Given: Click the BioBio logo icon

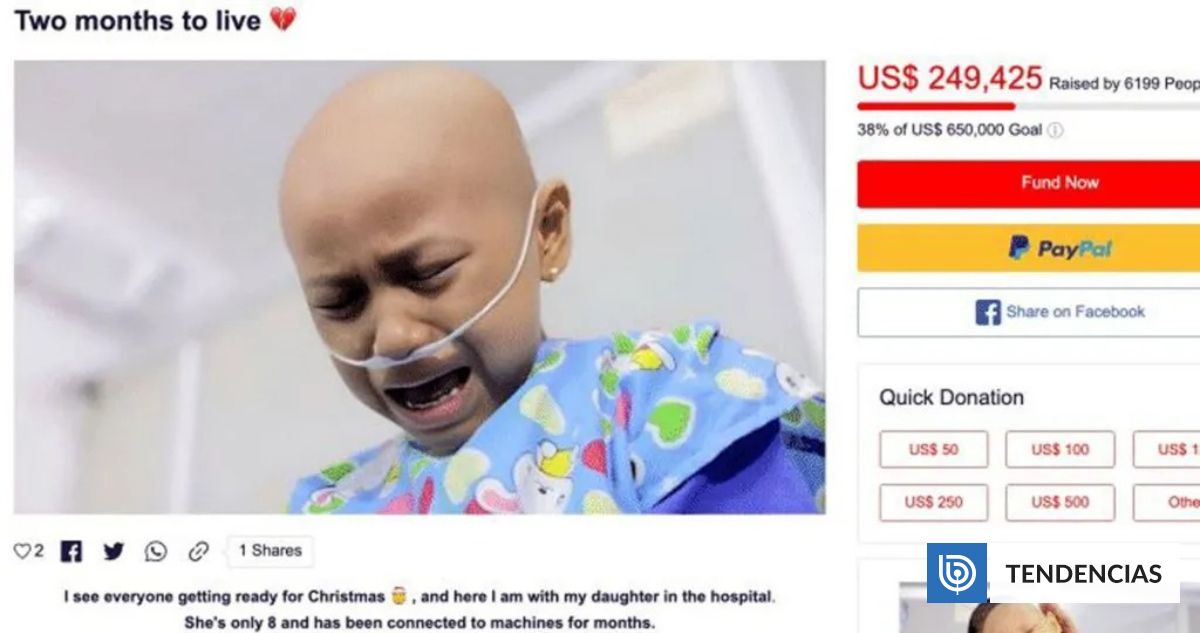Looking at the screenshot, I should (x=958, y=573).
